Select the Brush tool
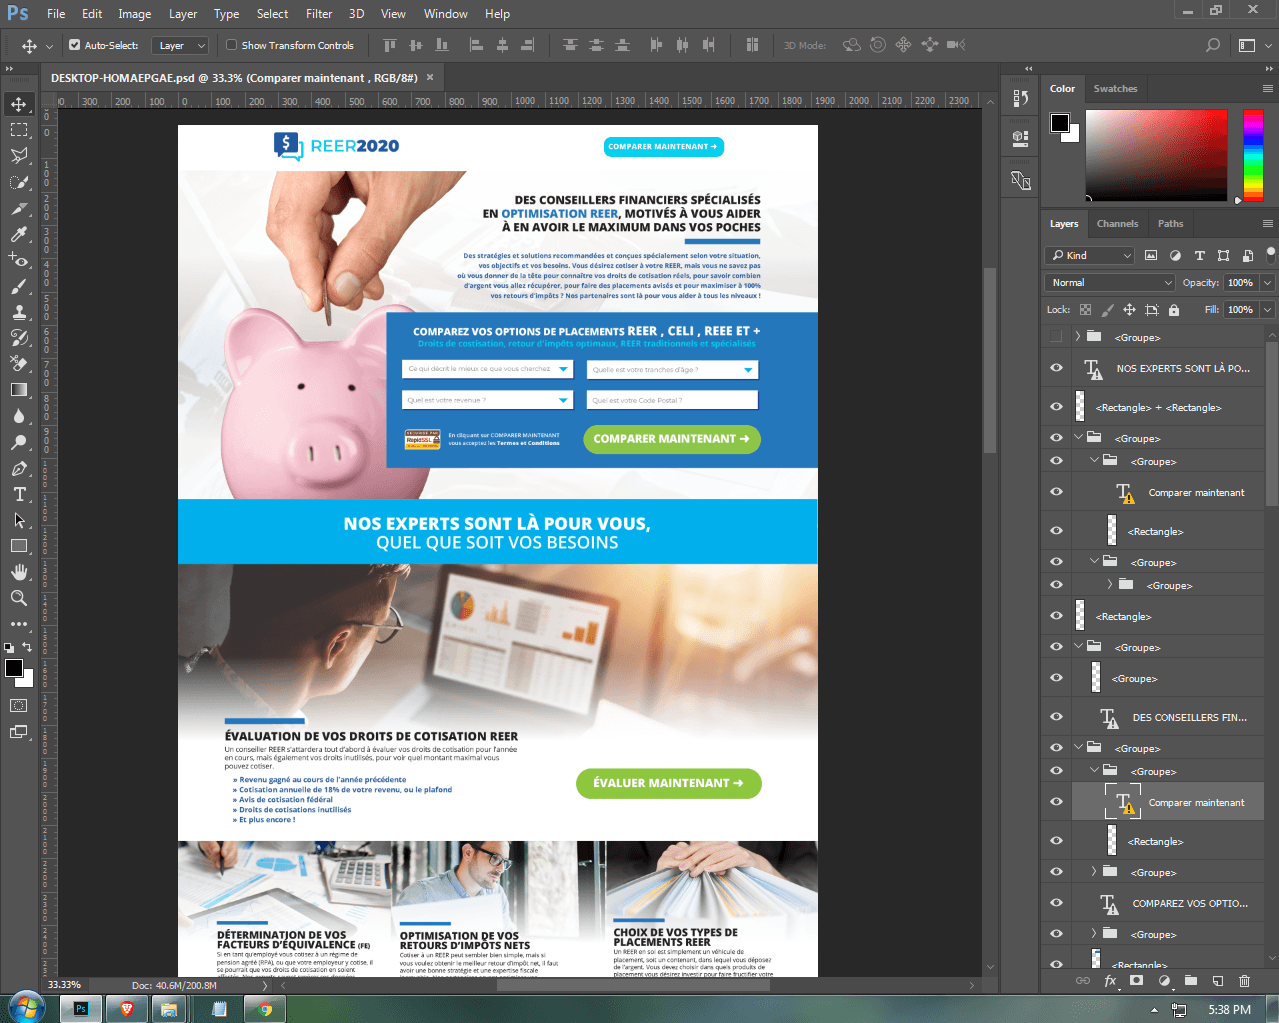The image size is (1279, 1023). pos(19,286)
